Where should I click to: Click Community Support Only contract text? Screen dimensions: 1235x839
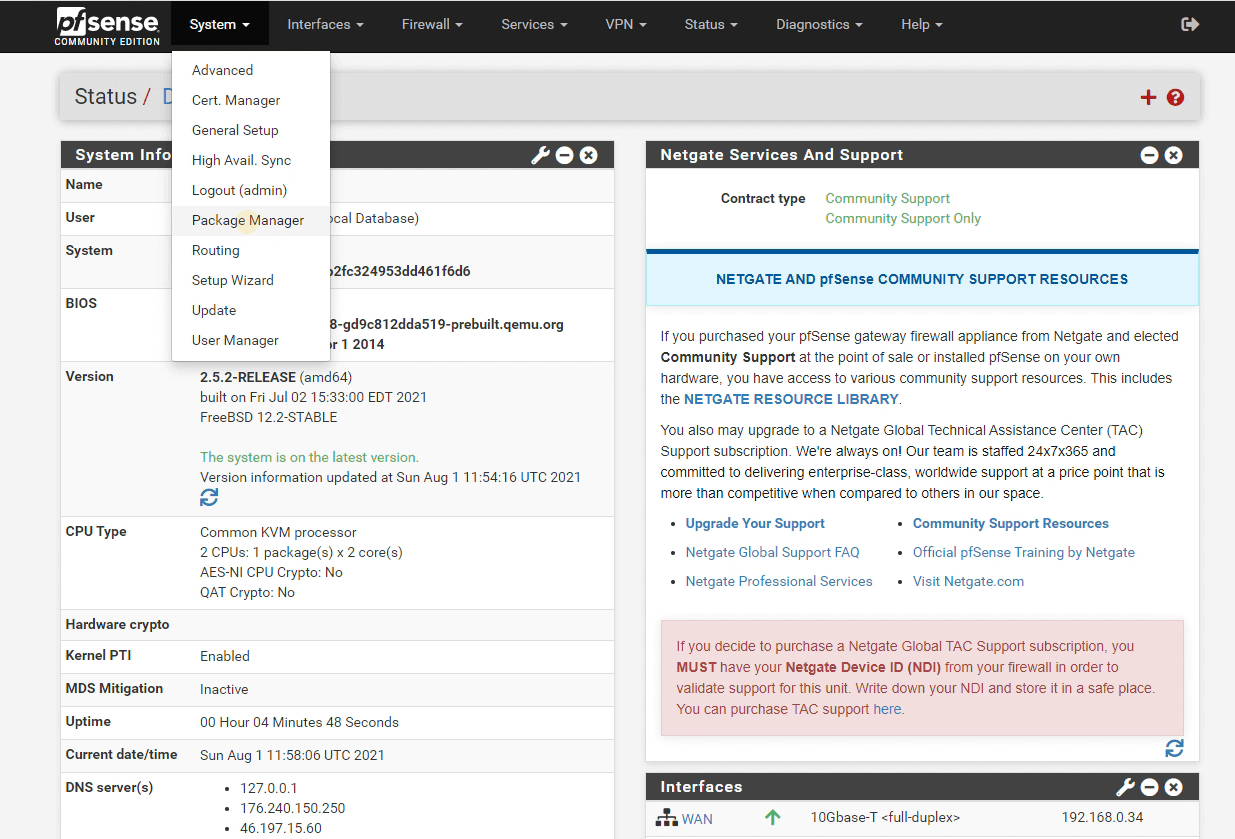903,218
